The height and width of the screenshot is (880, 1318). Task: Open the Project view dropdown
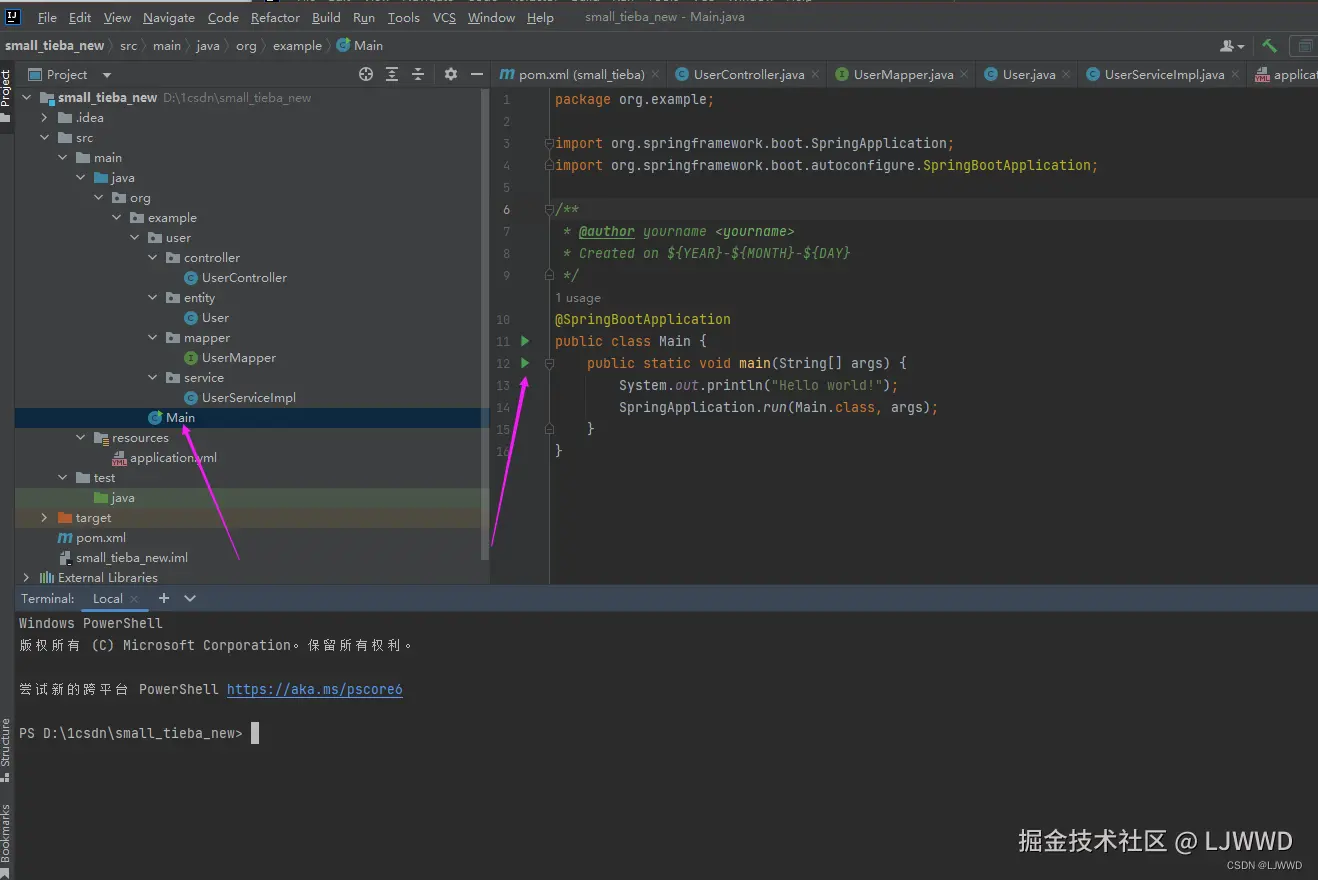(x=107, y=75)
